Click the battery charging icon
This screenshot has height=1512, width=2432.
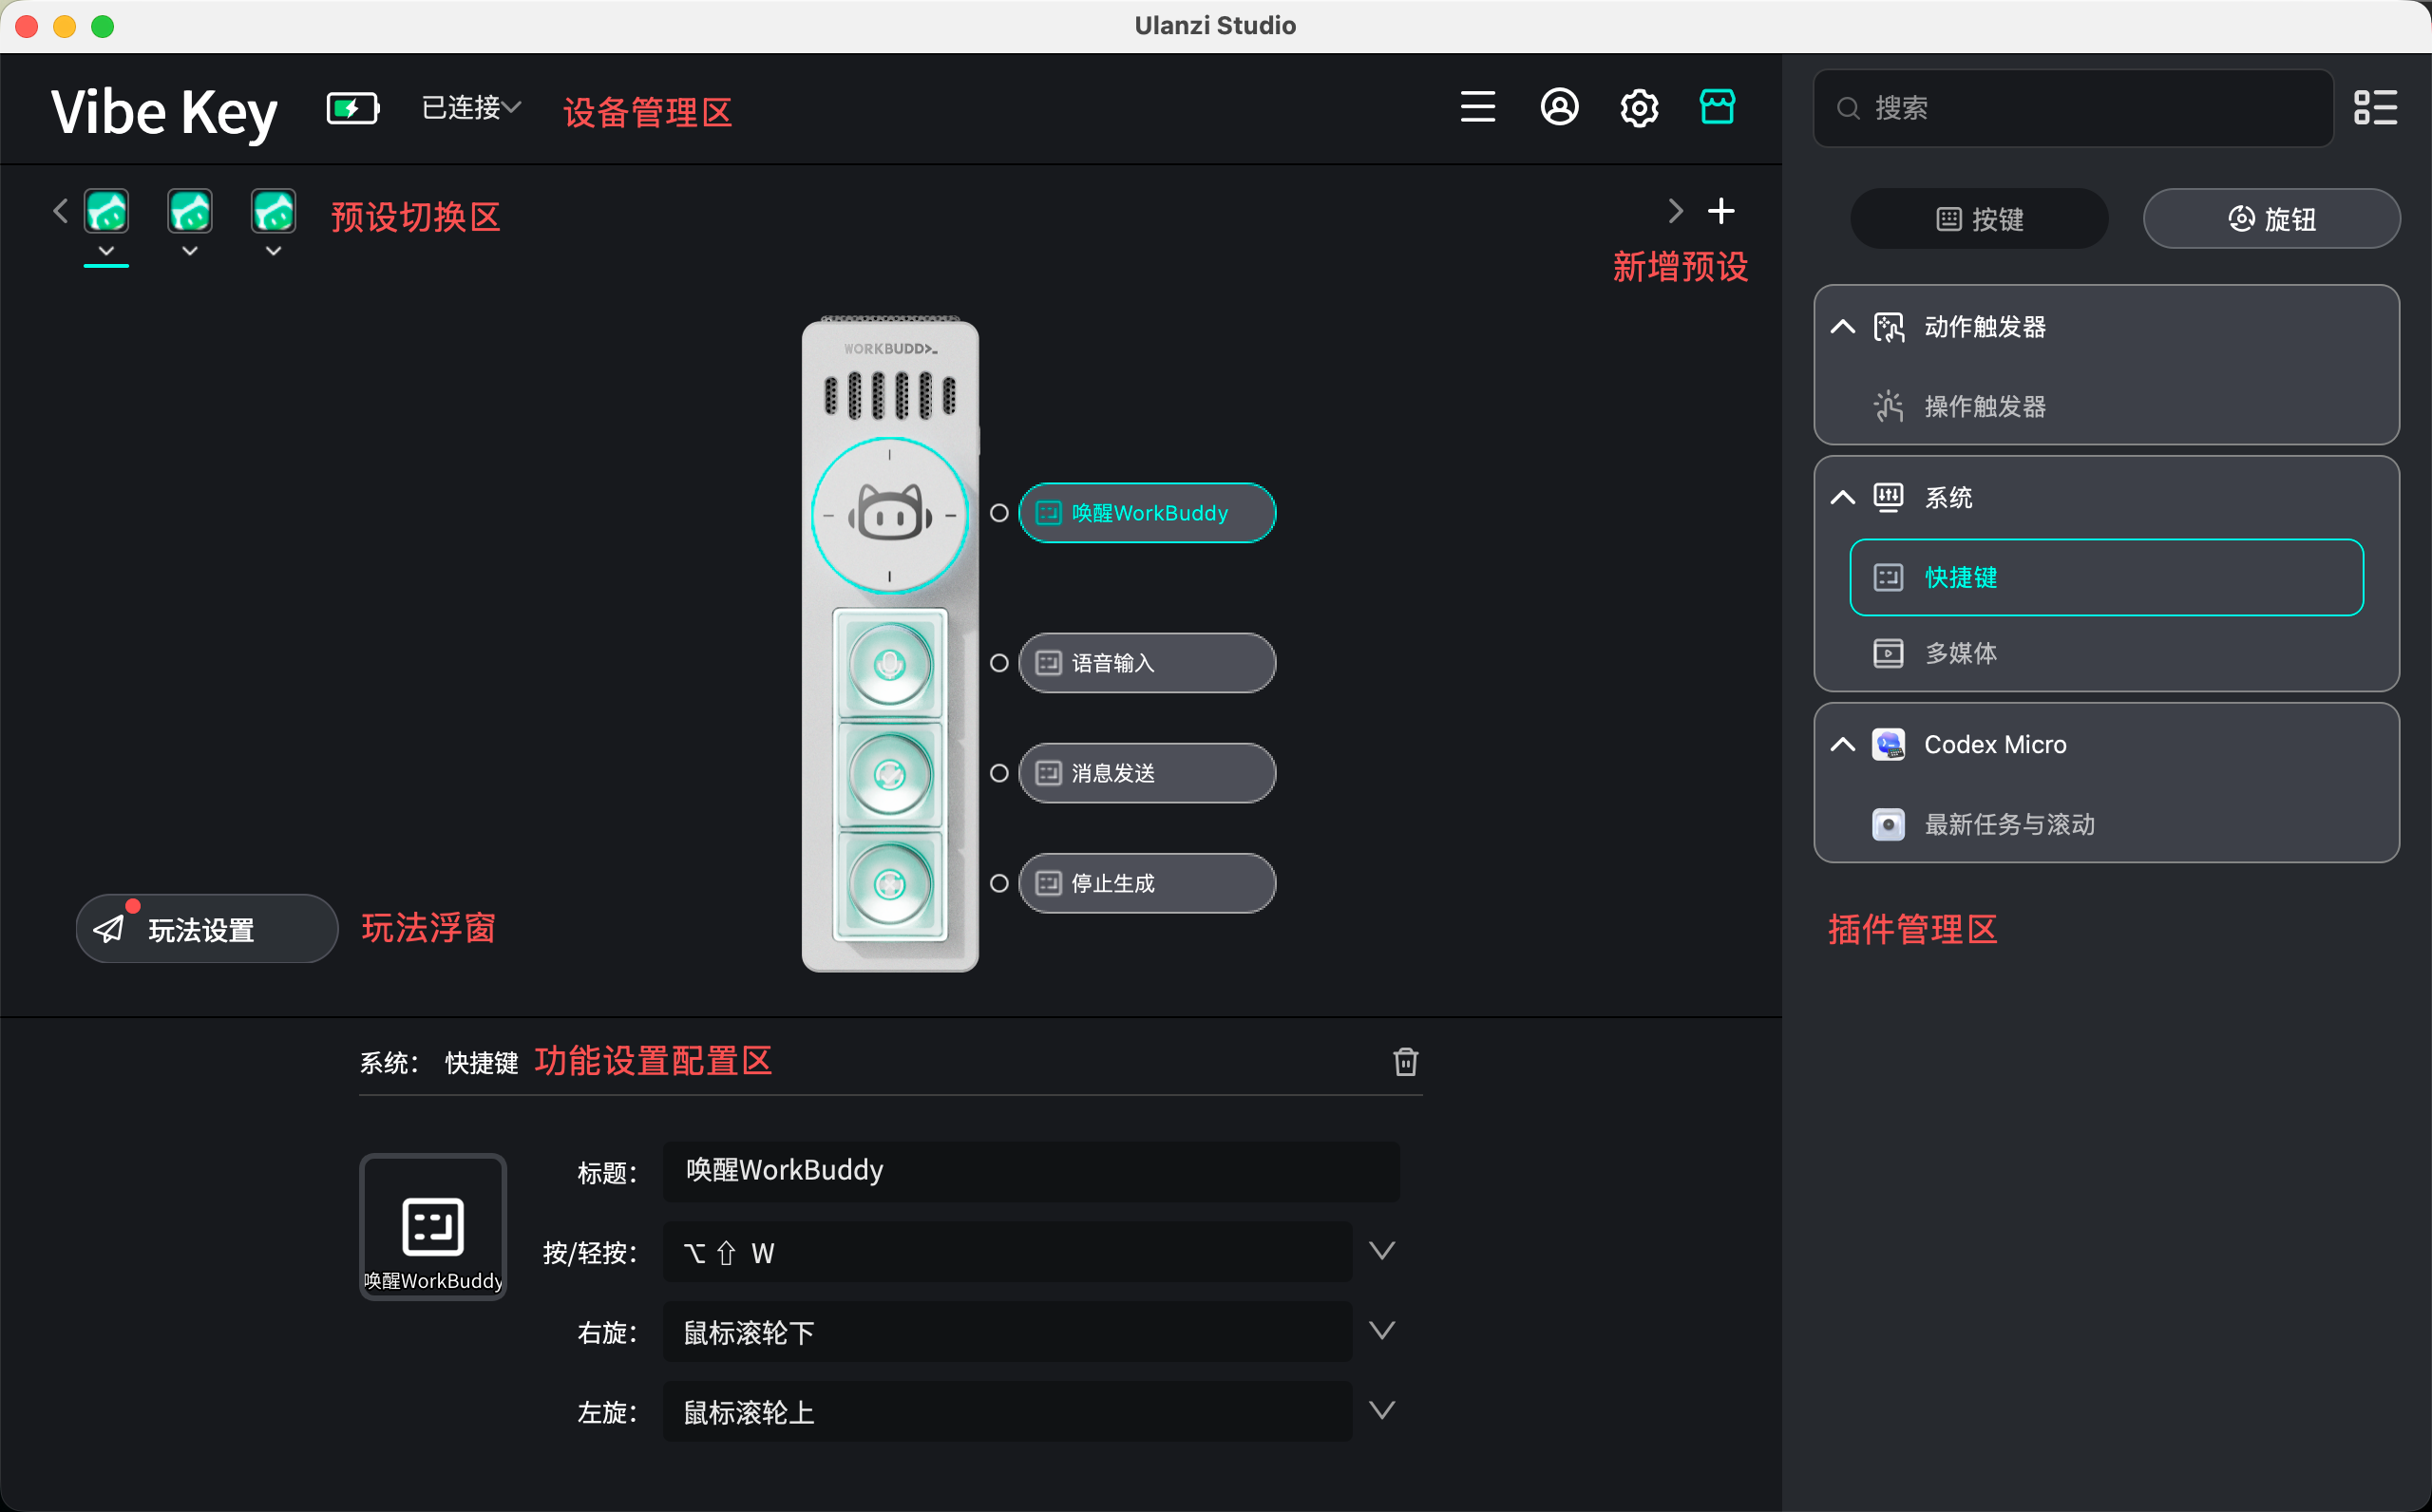pyautogui.click(x=352, y=108)
